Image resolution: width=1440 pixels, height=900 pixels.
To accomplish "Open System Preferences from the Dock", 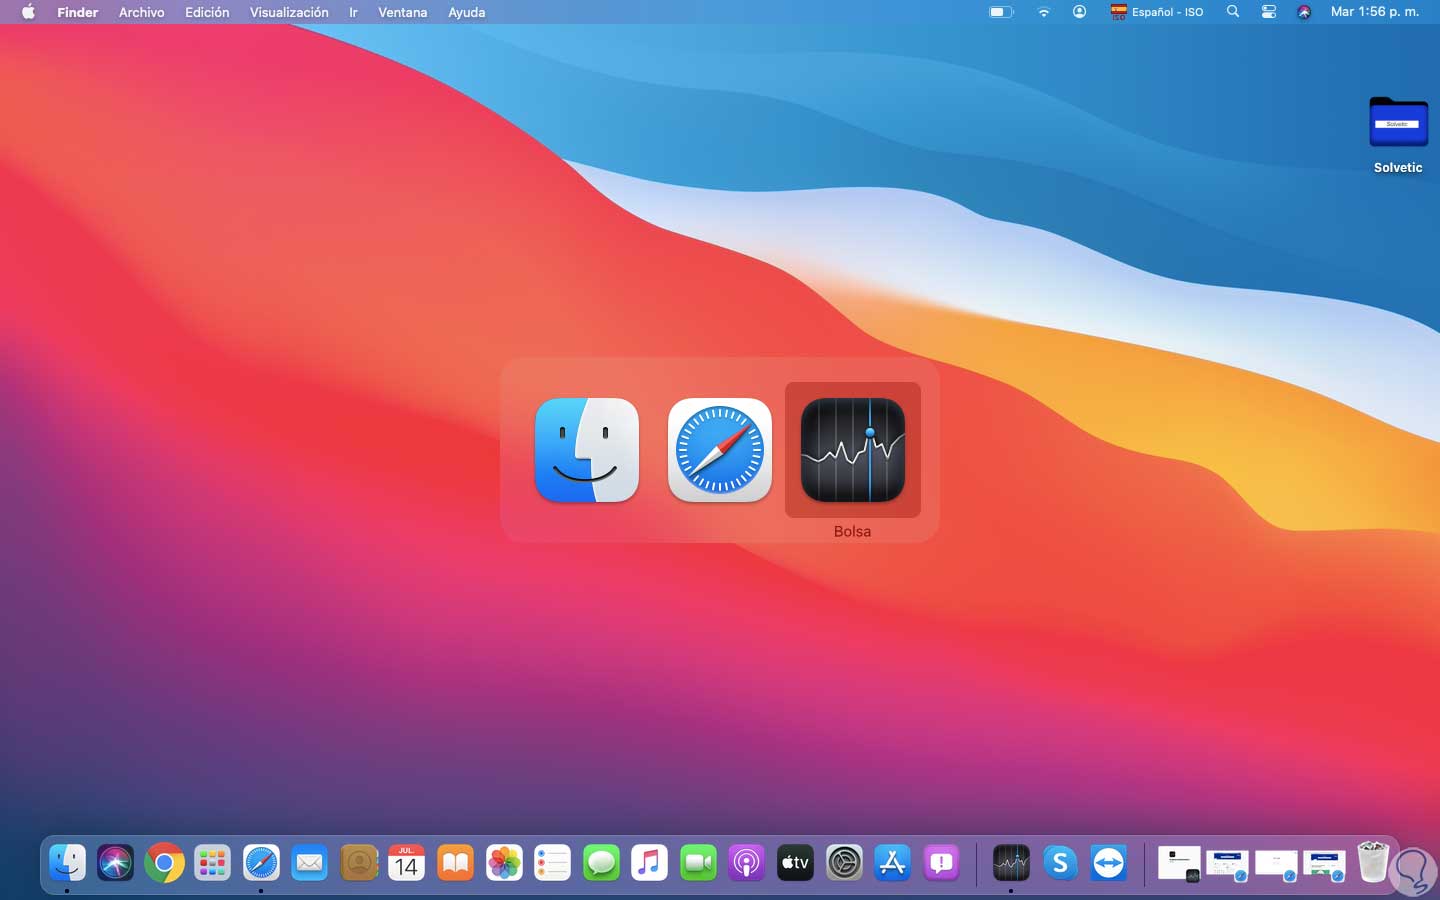I will coord(844,863).
